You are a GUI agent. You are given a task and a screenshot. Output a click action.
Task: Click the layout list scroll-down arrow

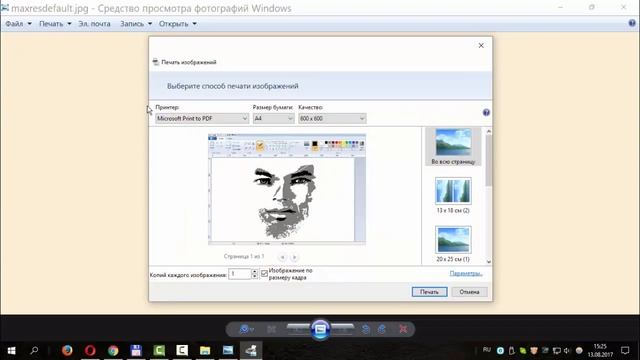tap(489, 261)
